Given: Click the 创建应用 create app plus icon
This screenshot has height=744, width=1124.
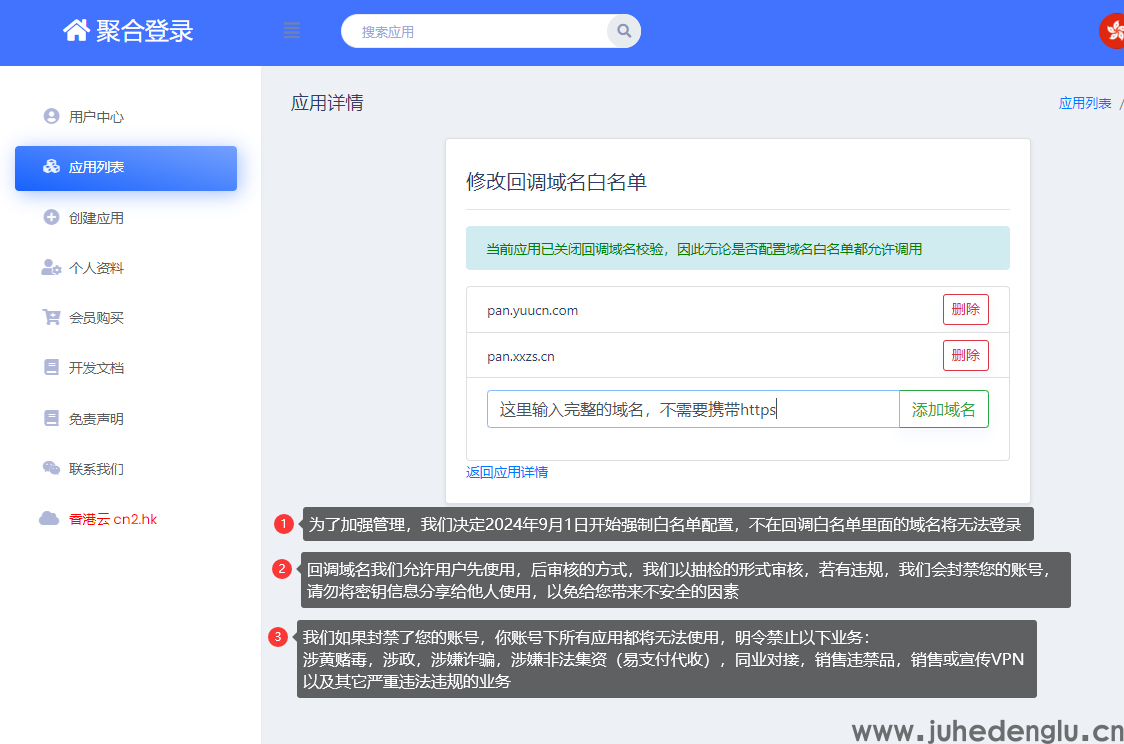Looking at the screenshot, I should [x=51, y=217].
